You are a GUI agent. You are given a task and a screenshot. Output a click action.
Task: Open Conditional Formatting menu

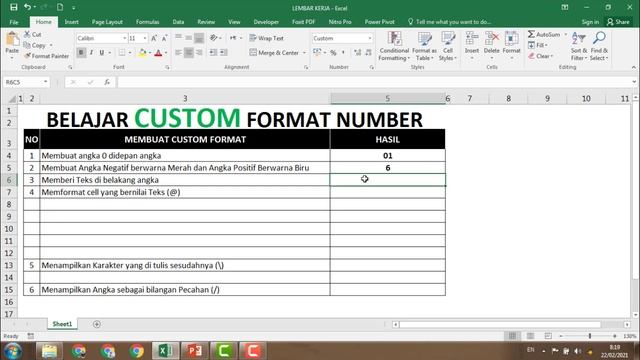394,47
